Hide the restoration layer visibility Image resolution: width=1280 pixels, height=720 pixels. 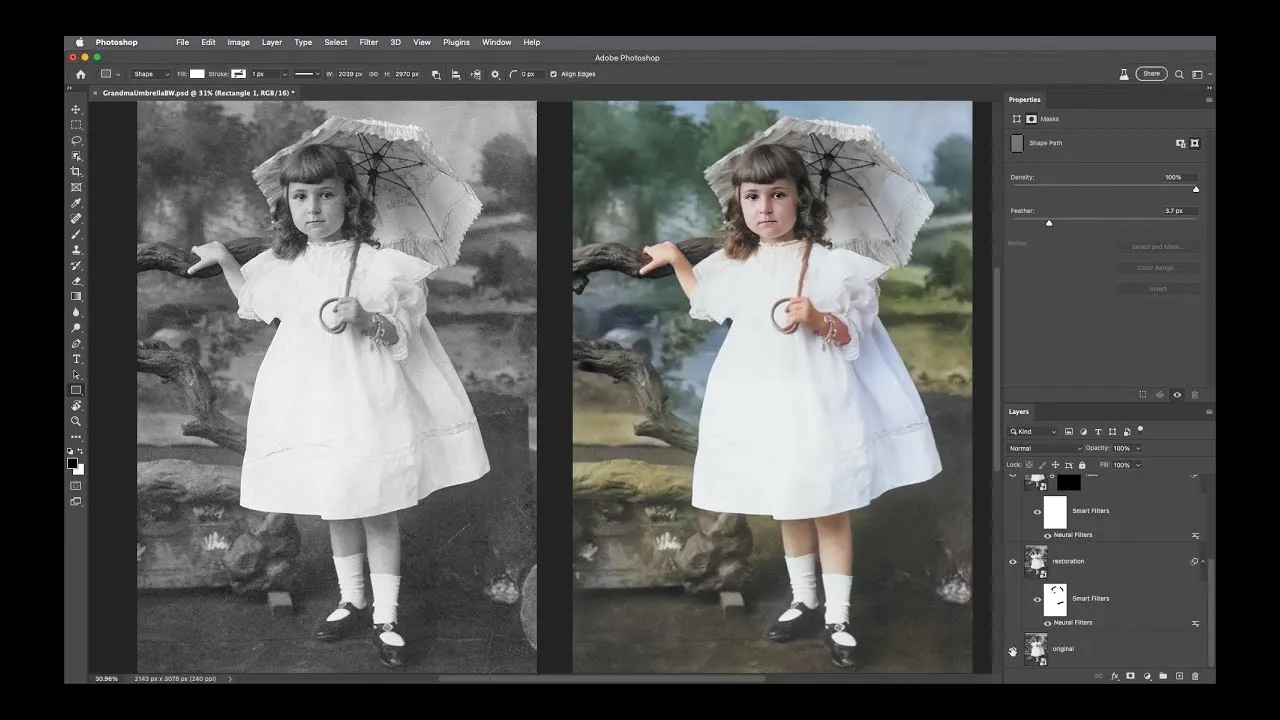[x=1013, y=561]
